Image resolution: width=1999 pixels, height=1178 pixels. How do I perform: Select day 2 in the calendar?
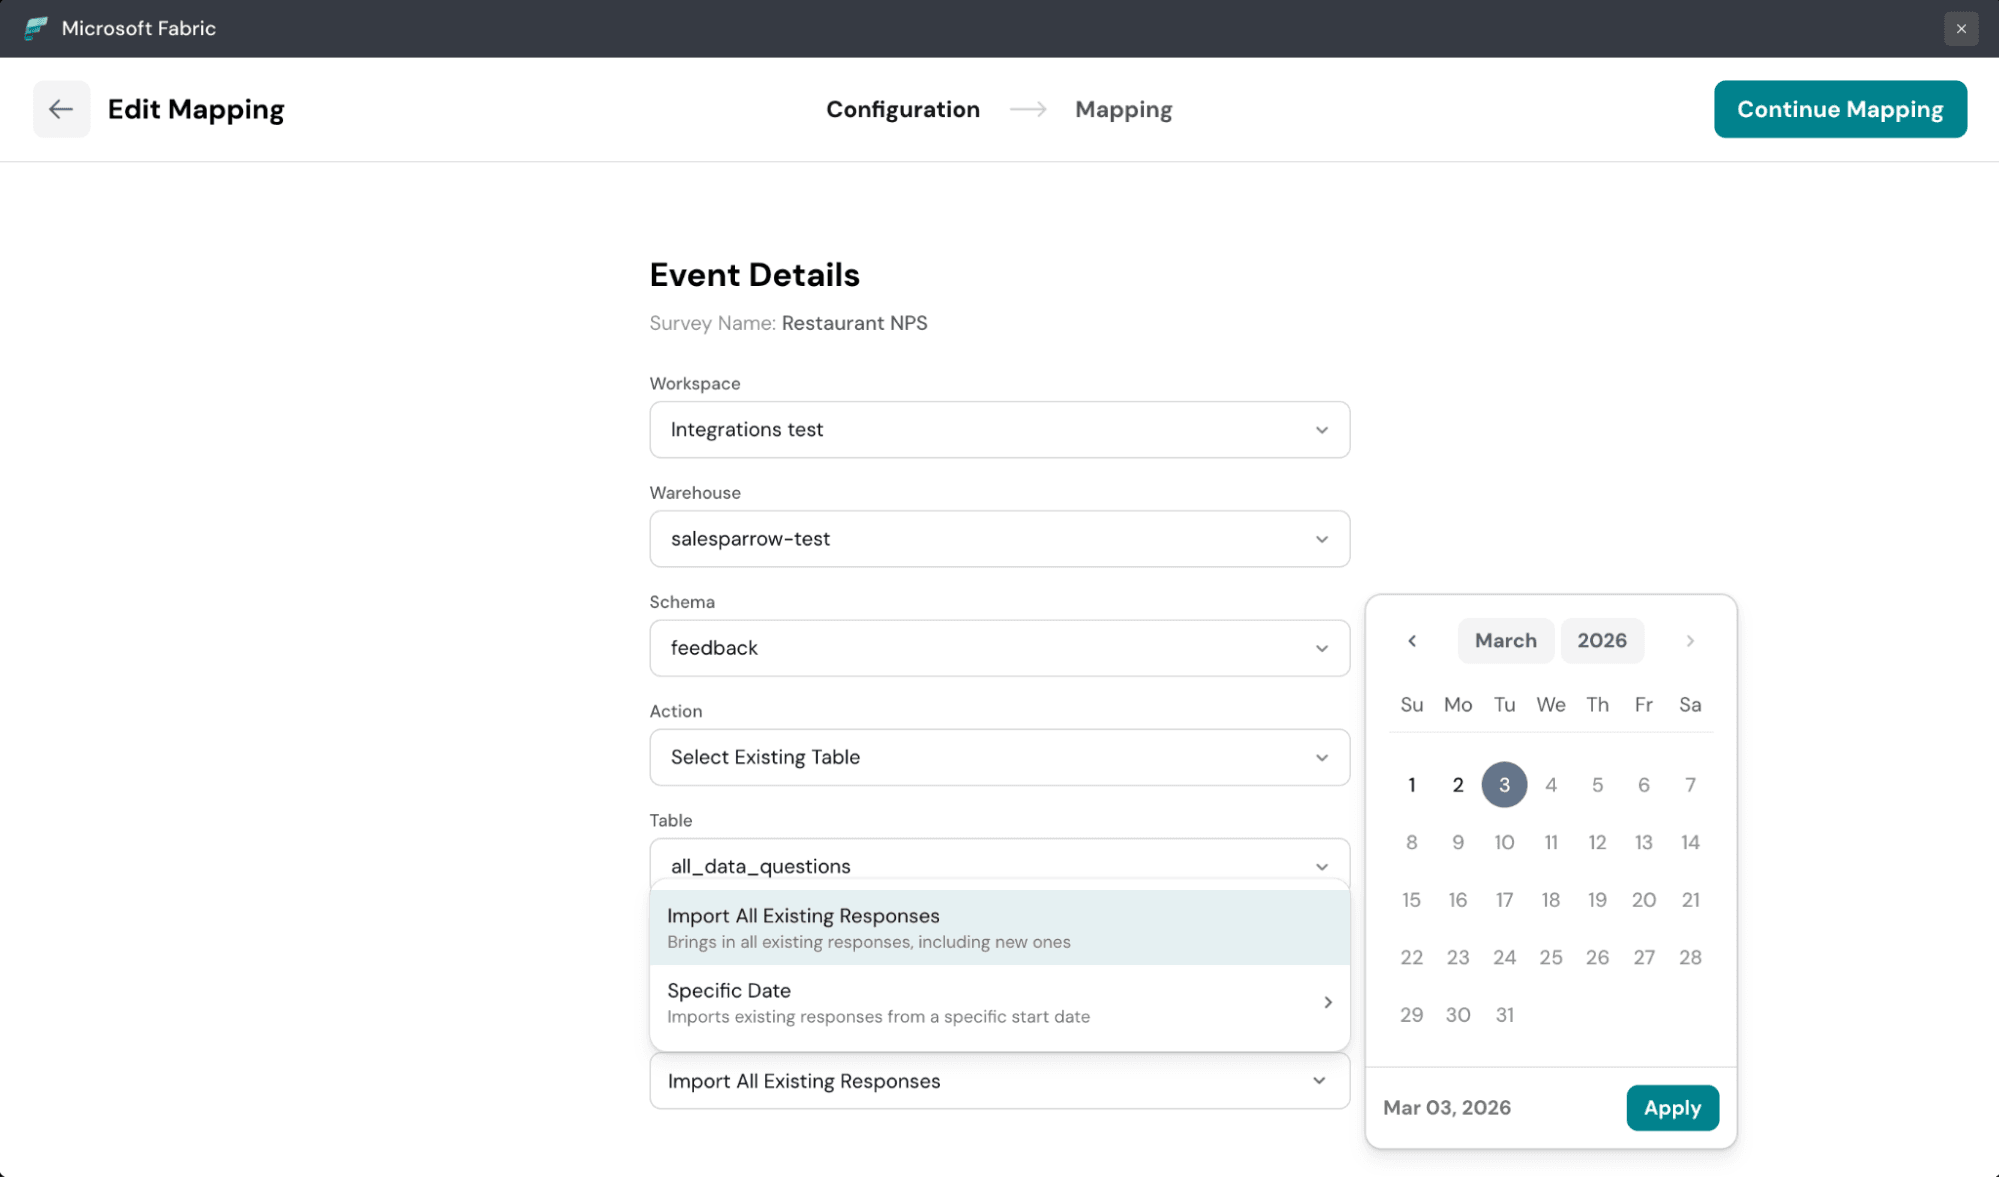click(x=1457, y=785)
